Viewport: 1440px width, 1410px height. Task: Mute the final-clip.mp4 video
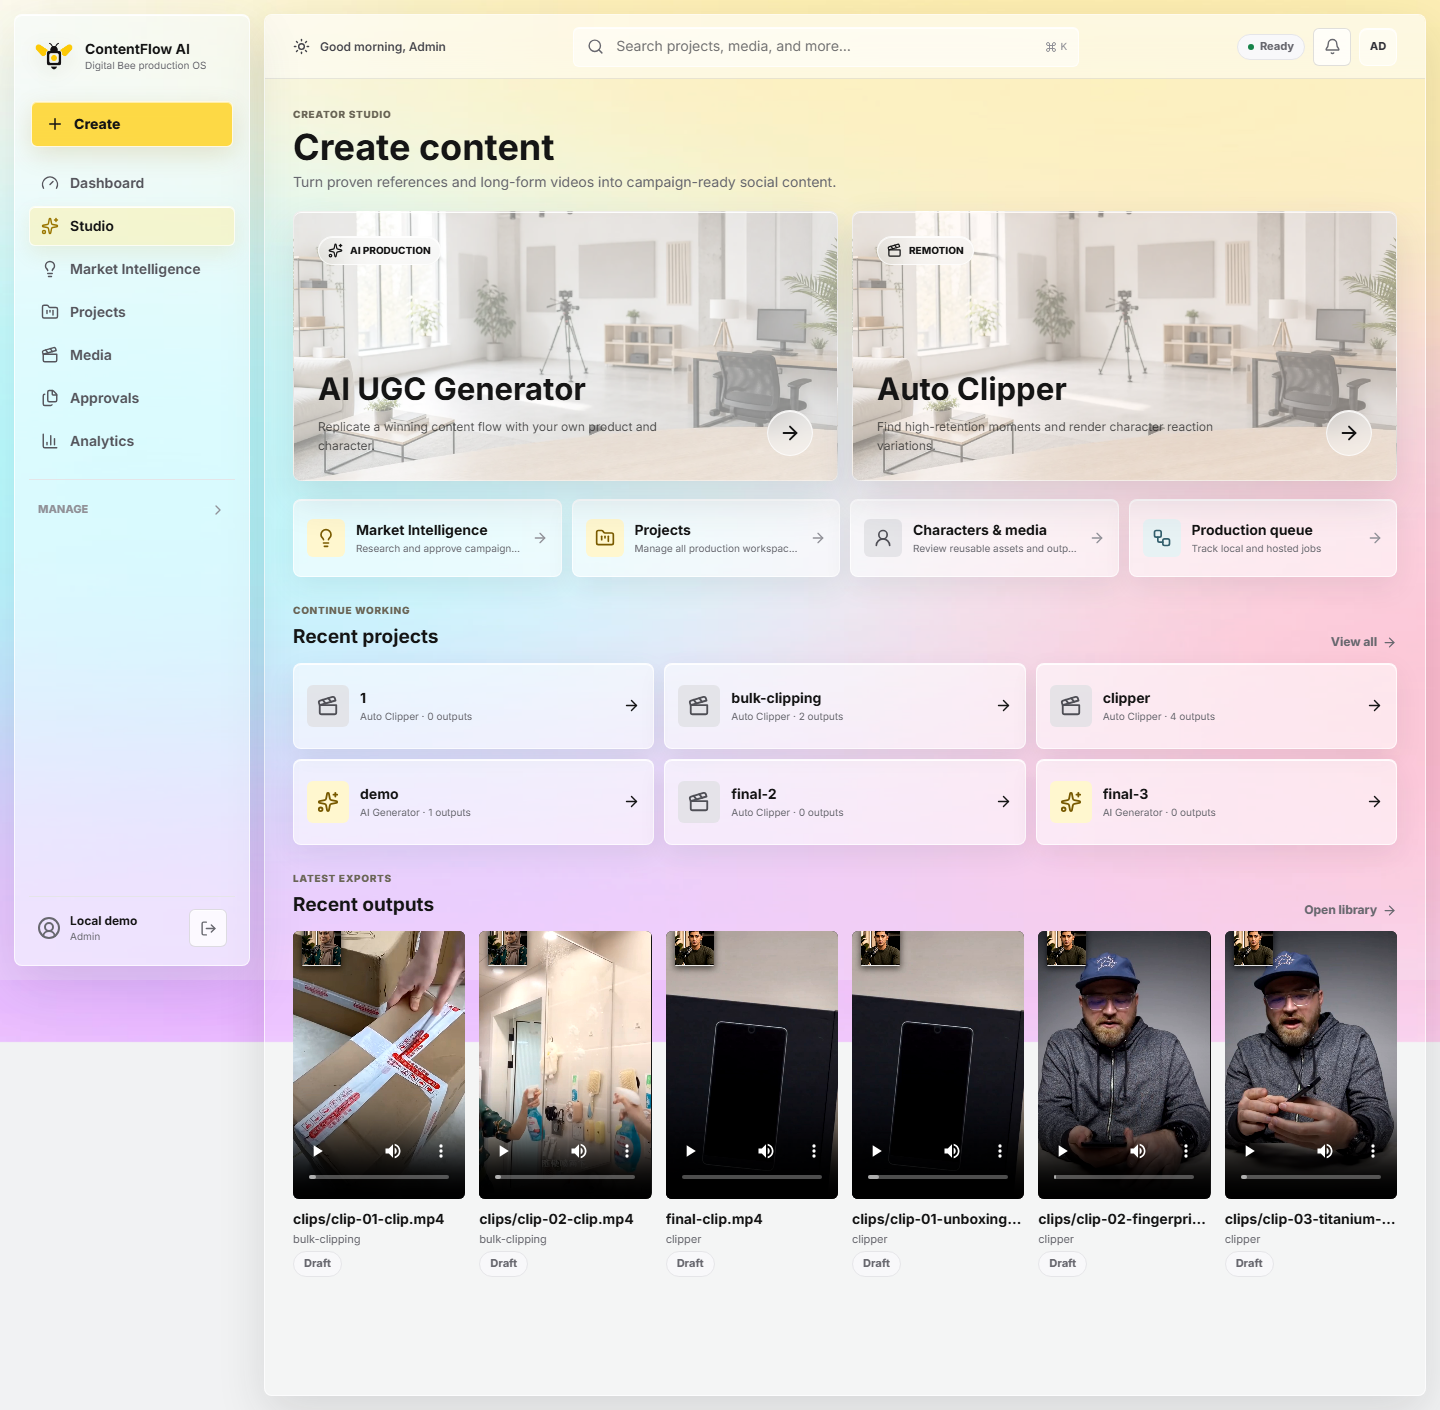(766, 1151)
